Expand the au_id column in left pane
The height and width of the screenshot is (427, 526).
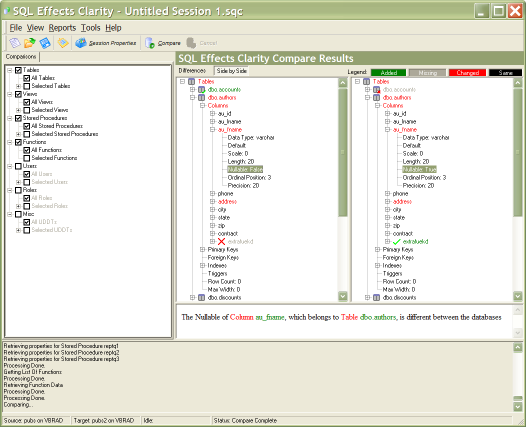coord(212,113)
